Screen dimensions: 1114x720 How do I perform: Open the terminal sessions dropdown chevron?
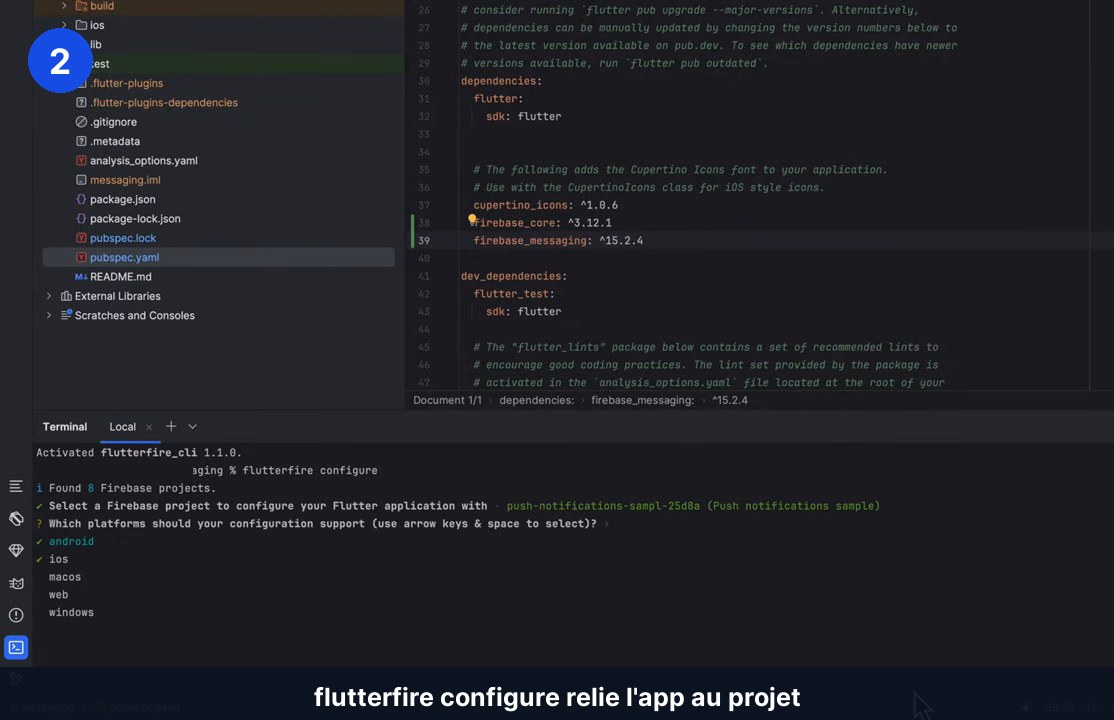[x=192, y=426]
